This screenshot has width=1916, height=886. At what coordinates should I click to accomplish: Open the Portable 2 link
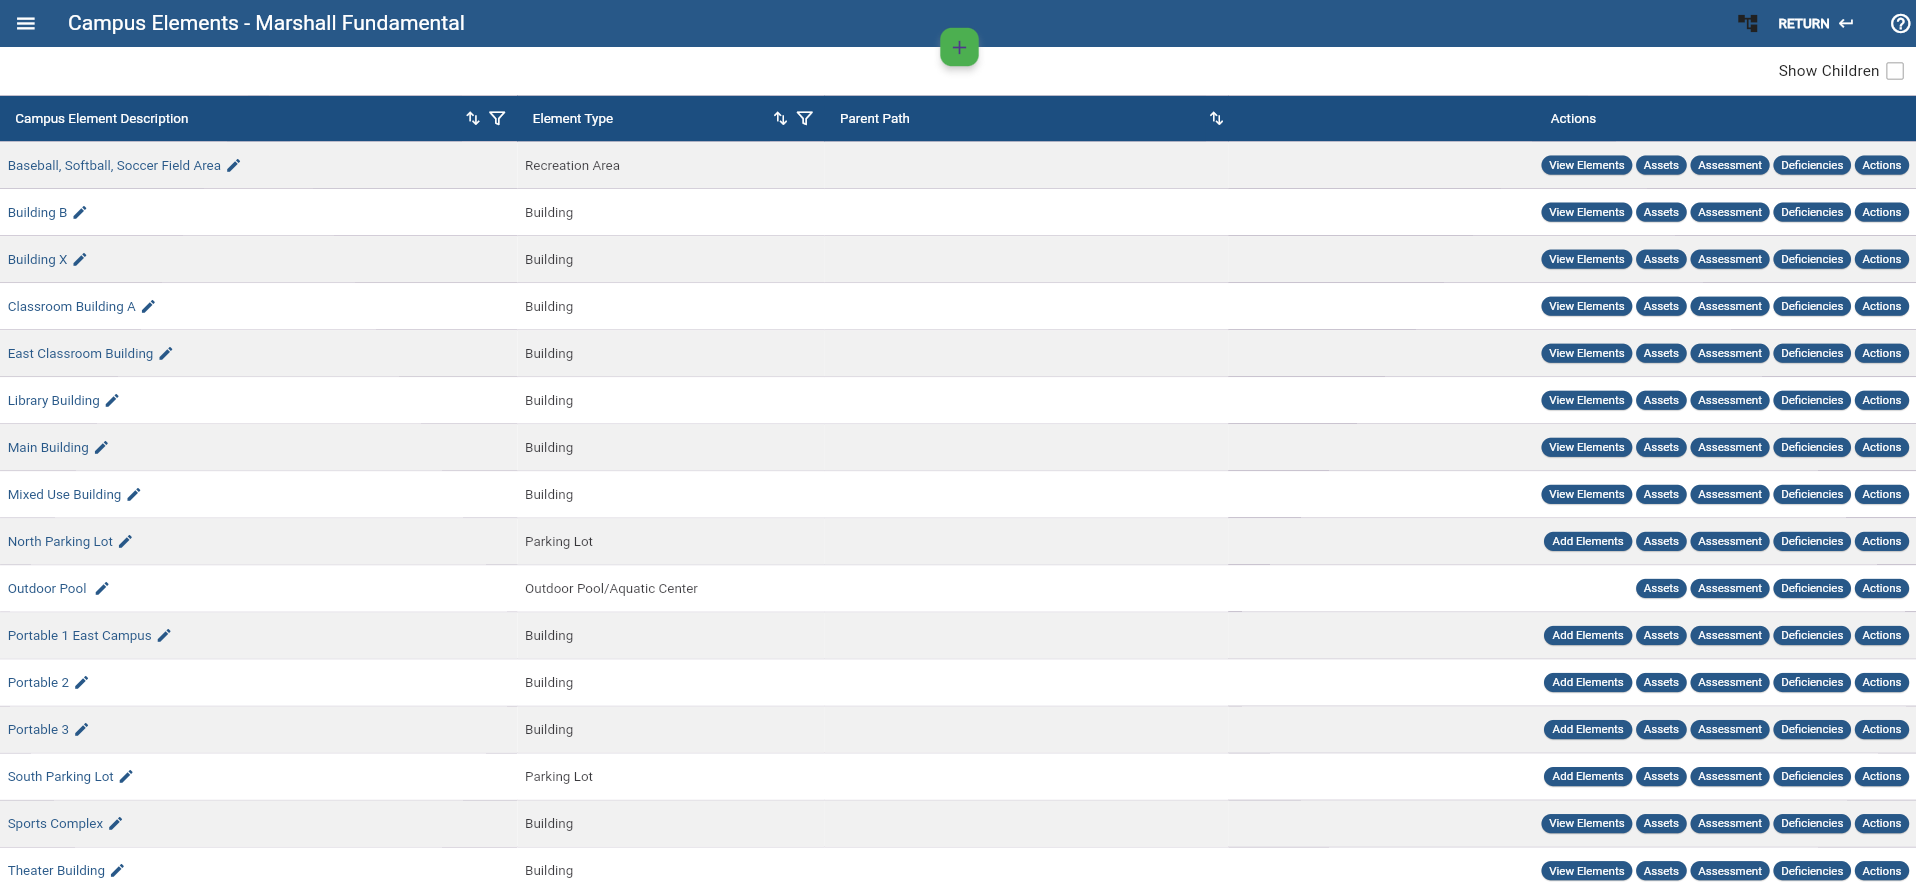tap(38, 682)
